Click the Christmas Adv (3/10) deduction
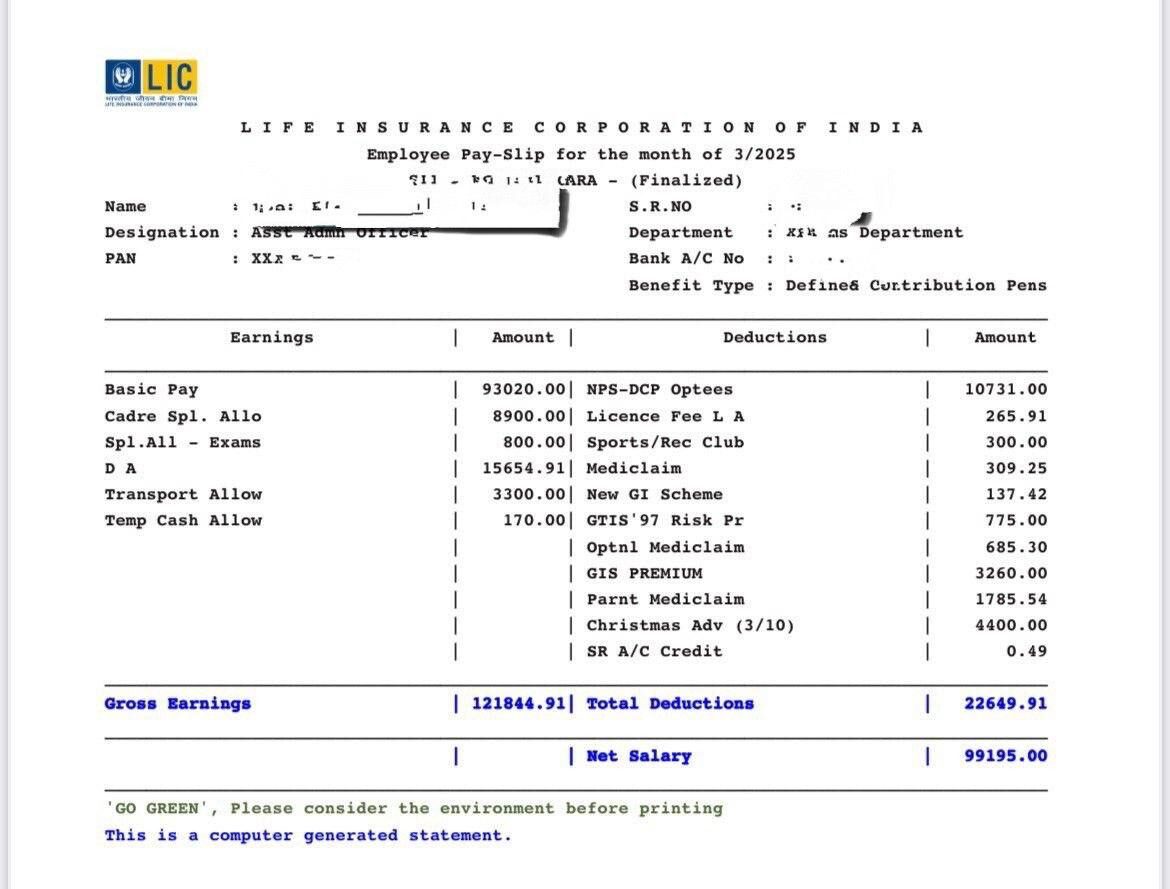Viewport: 1170px width, 889px height. tap(690, 625)
